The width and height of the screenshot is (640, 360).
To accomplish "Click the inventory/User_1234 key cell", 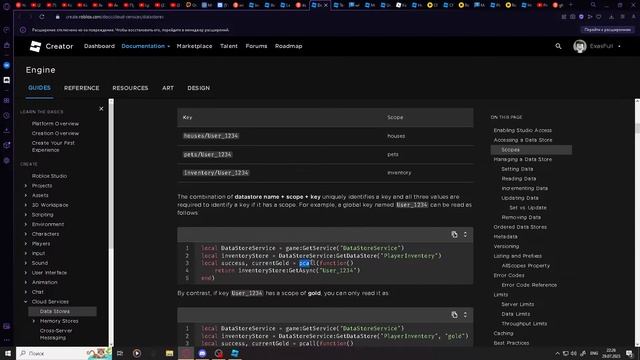I will 216,173.
